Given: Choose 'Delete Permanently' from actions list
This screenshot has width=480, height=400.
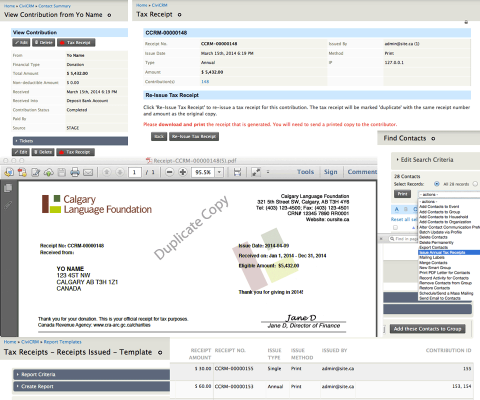Looking at the screenshot, I should click(436, 242).
